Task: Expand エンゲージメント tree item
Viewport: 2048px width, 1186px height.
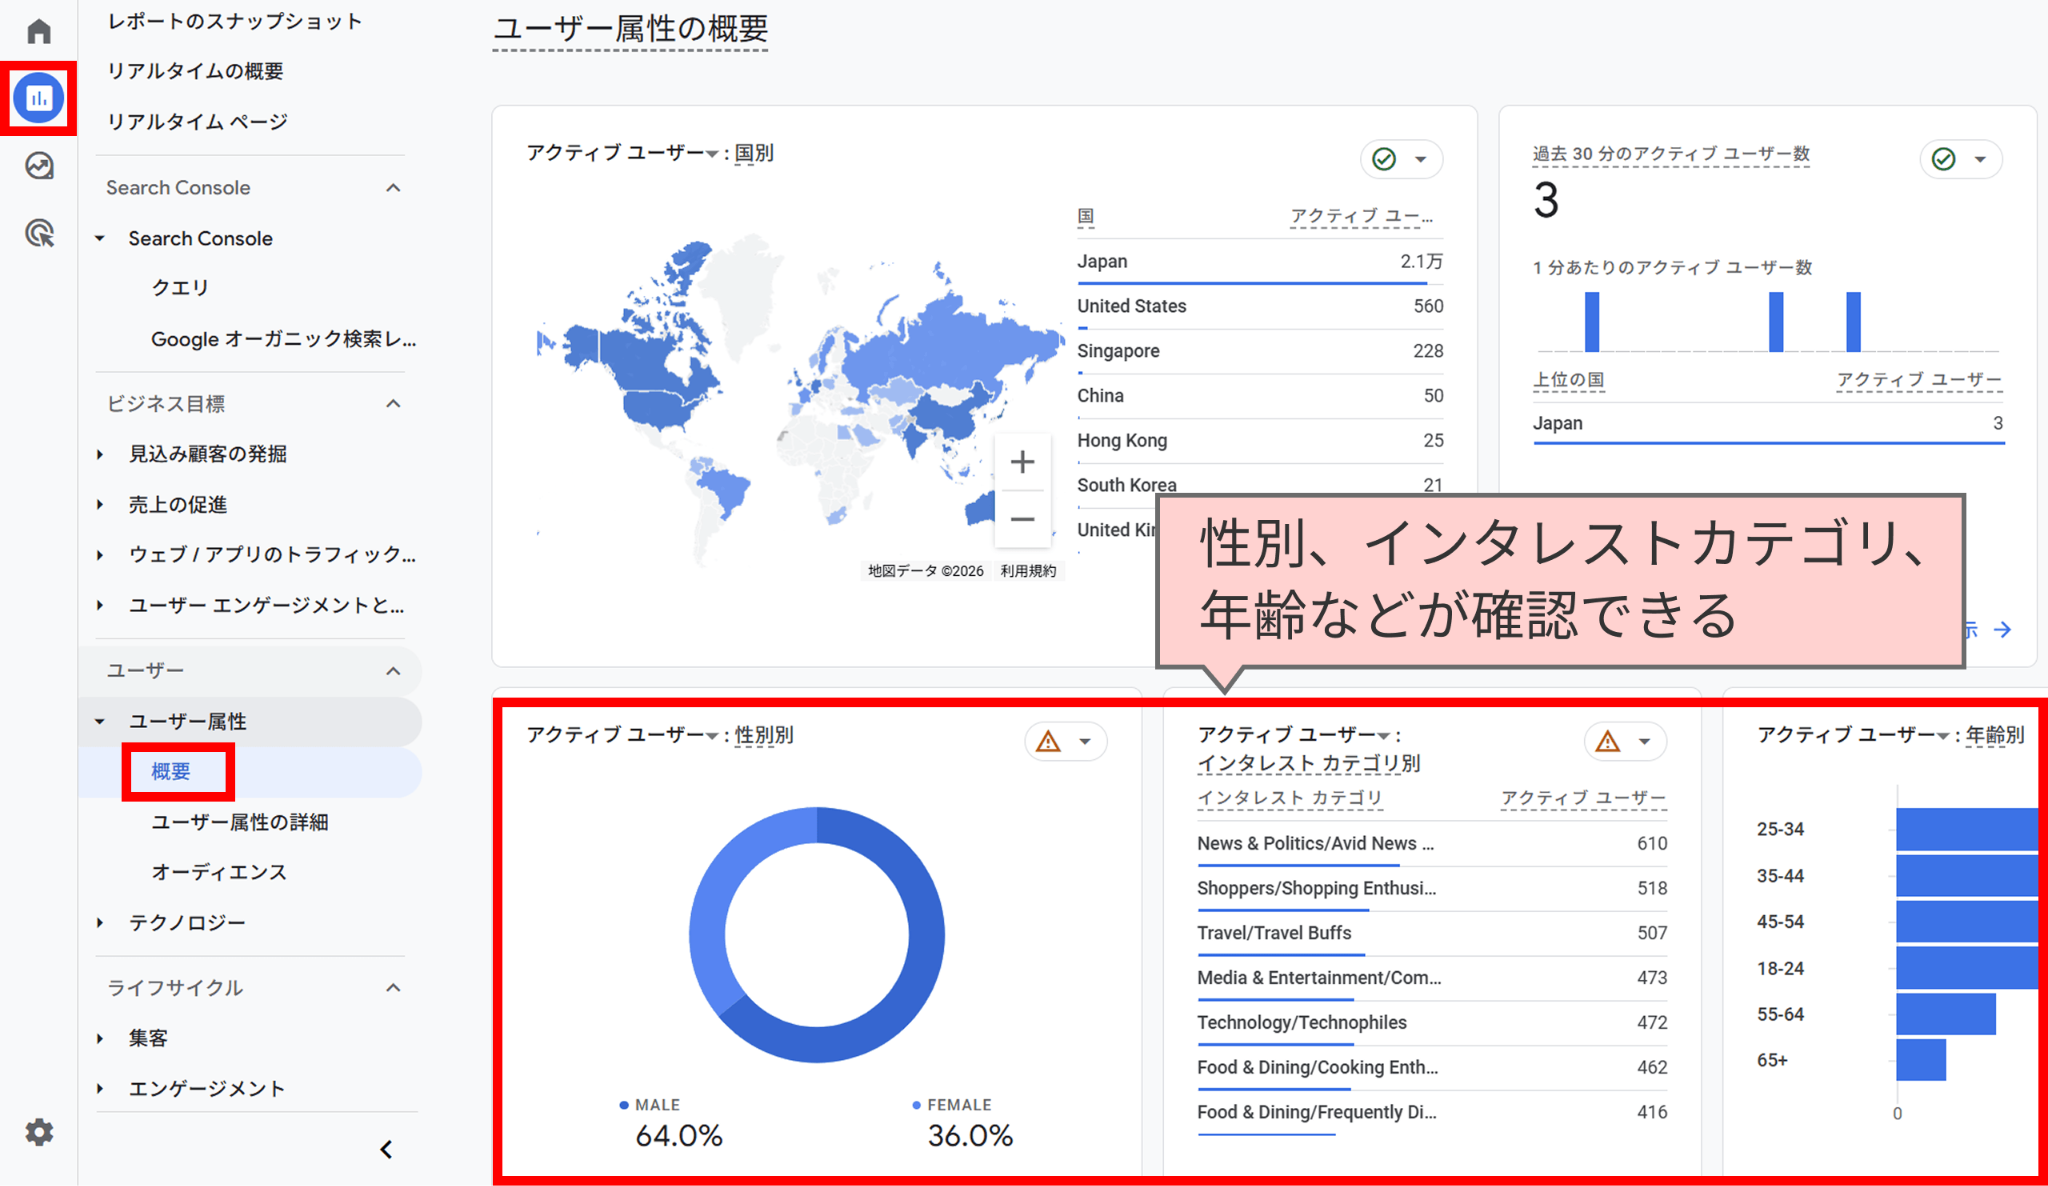Action: click(100, 1088)
